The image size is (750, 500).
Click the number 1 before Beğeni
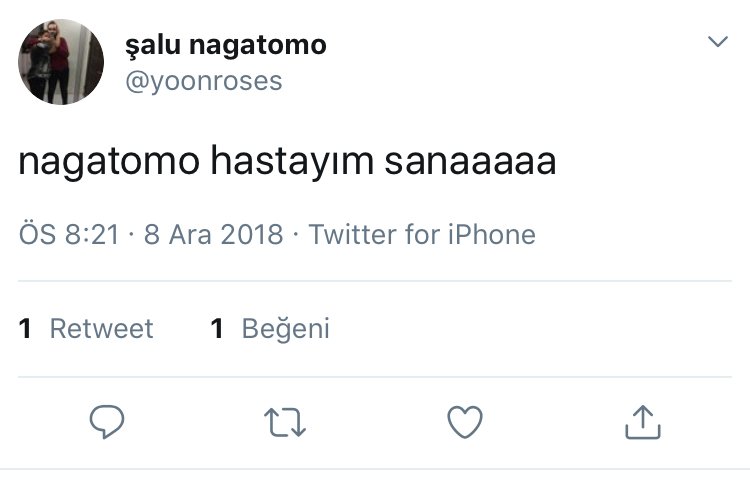216,328
